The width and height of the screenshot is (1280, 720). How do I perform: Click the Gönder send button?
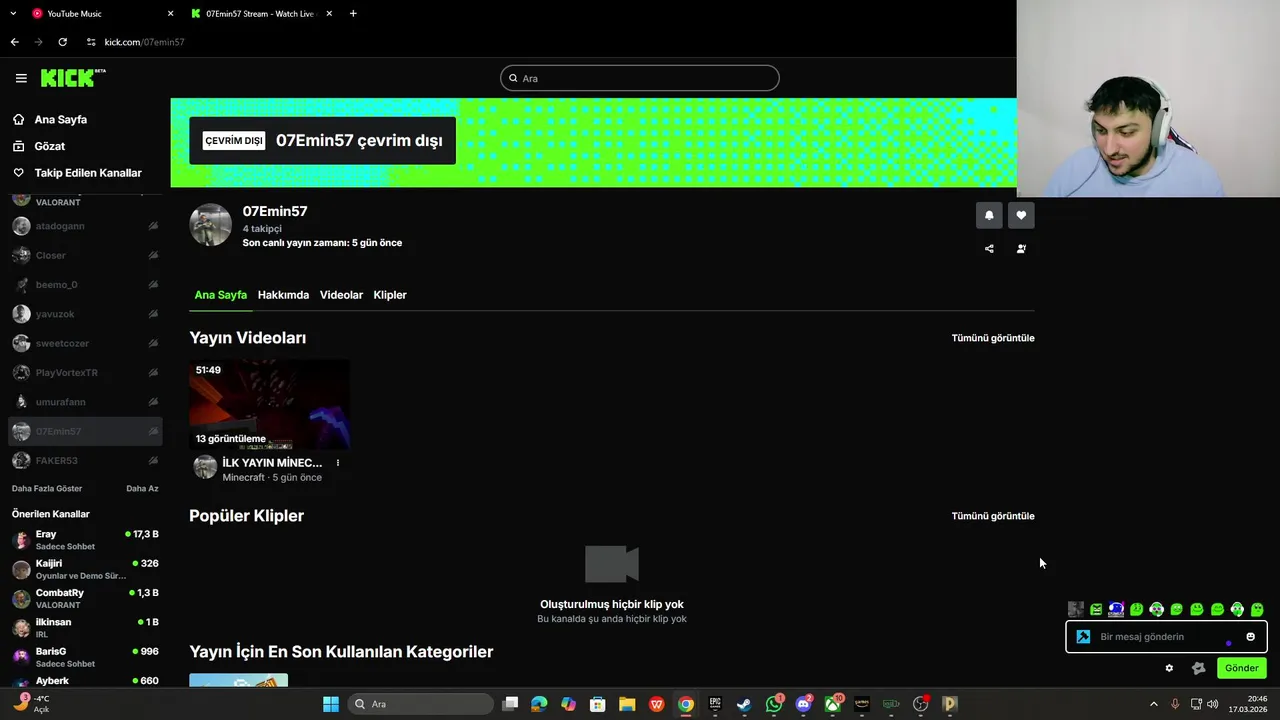point(1242,668)
